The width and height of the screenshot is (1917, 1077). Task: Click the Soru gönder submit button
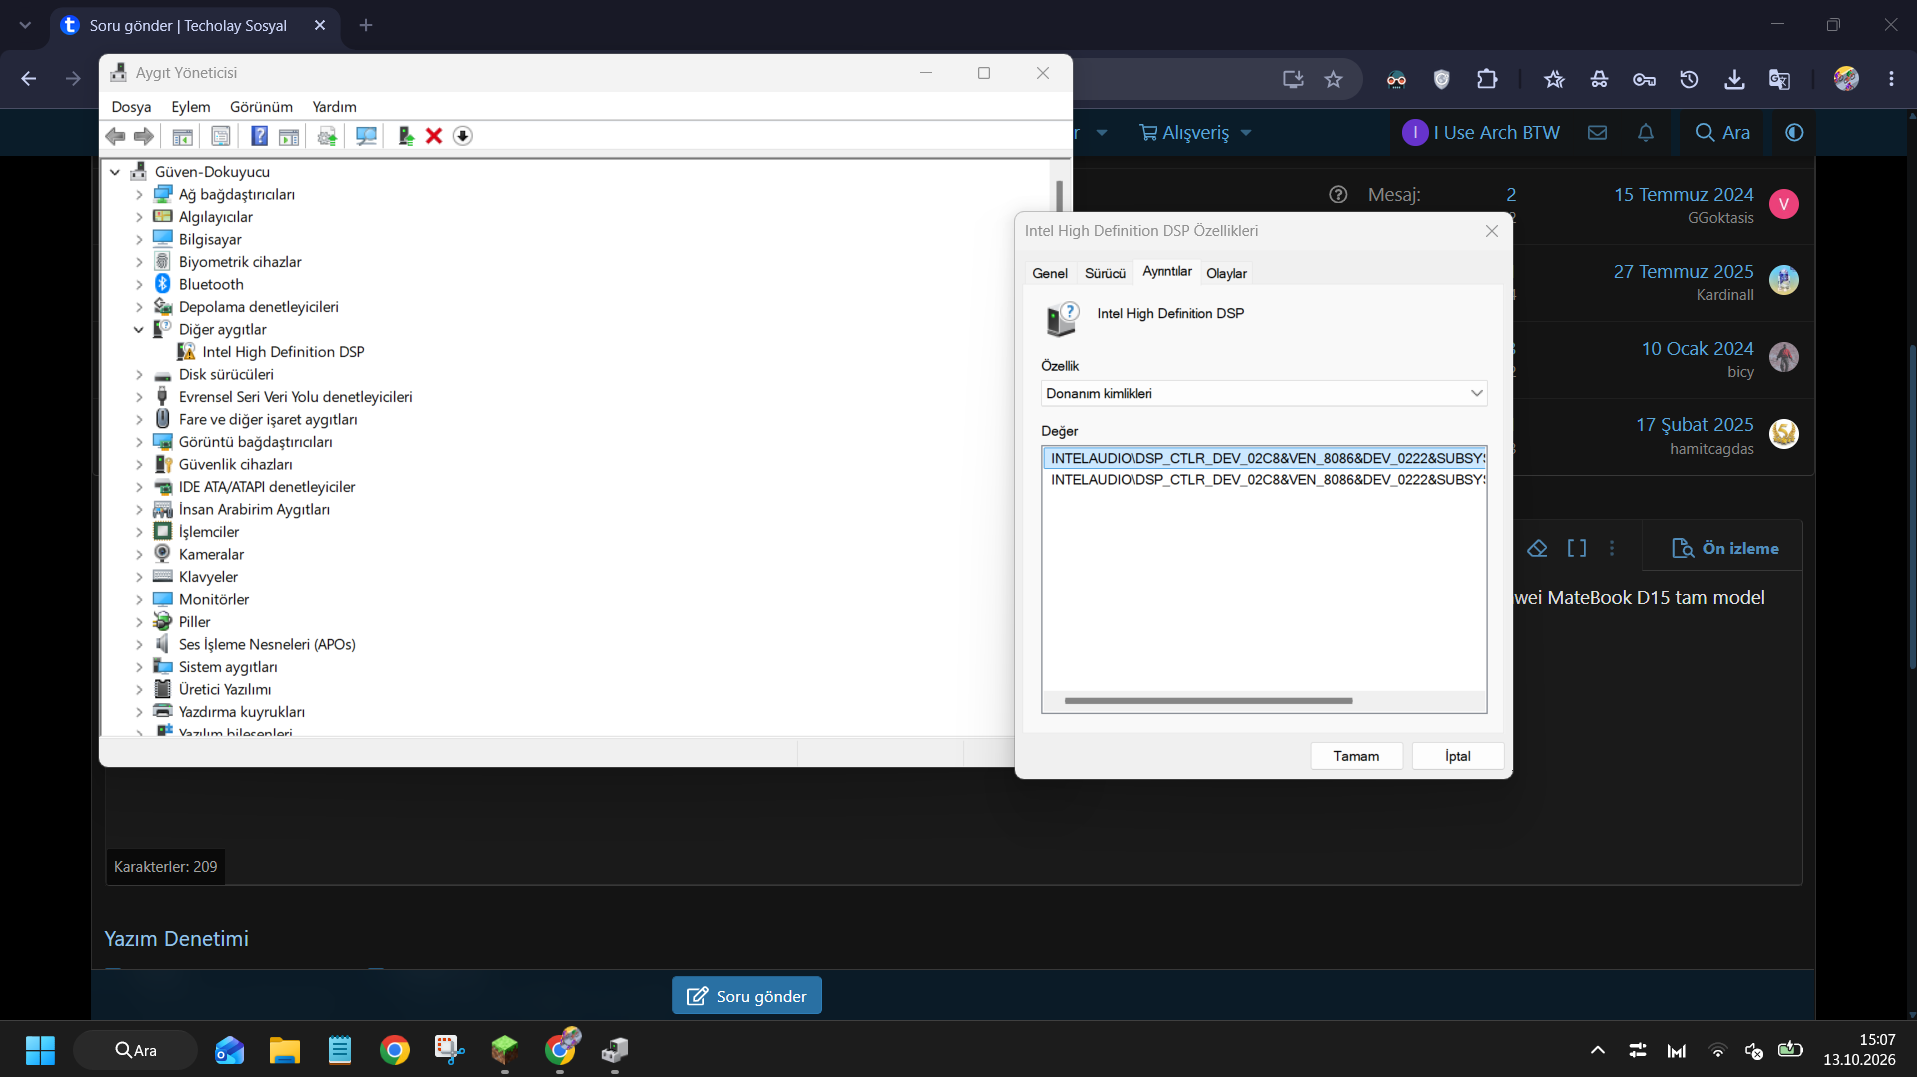click(747, 996)
